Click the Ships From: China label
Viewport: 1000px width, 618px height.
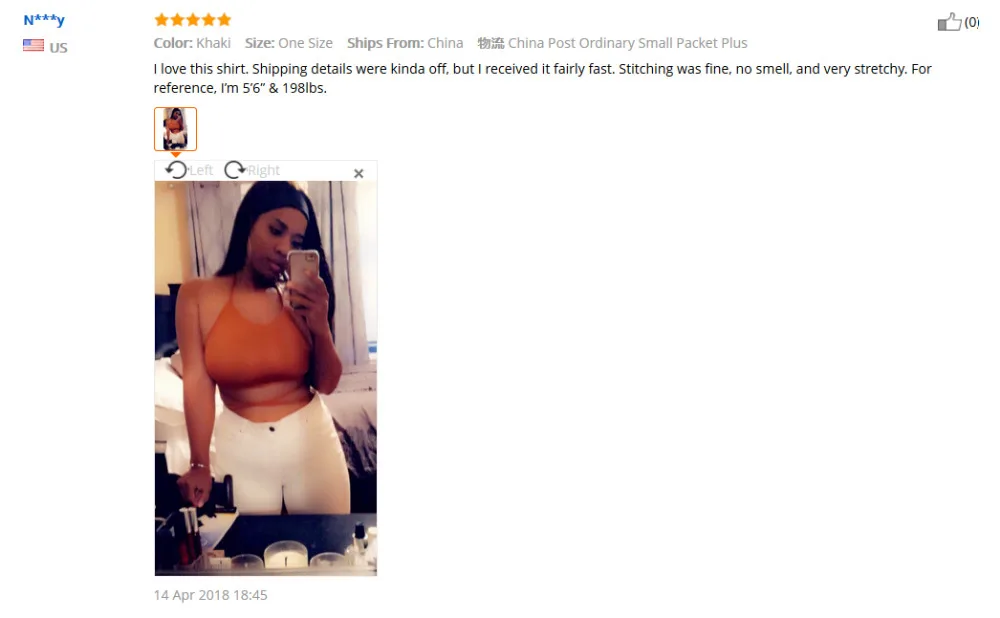(x=405, y=43)
